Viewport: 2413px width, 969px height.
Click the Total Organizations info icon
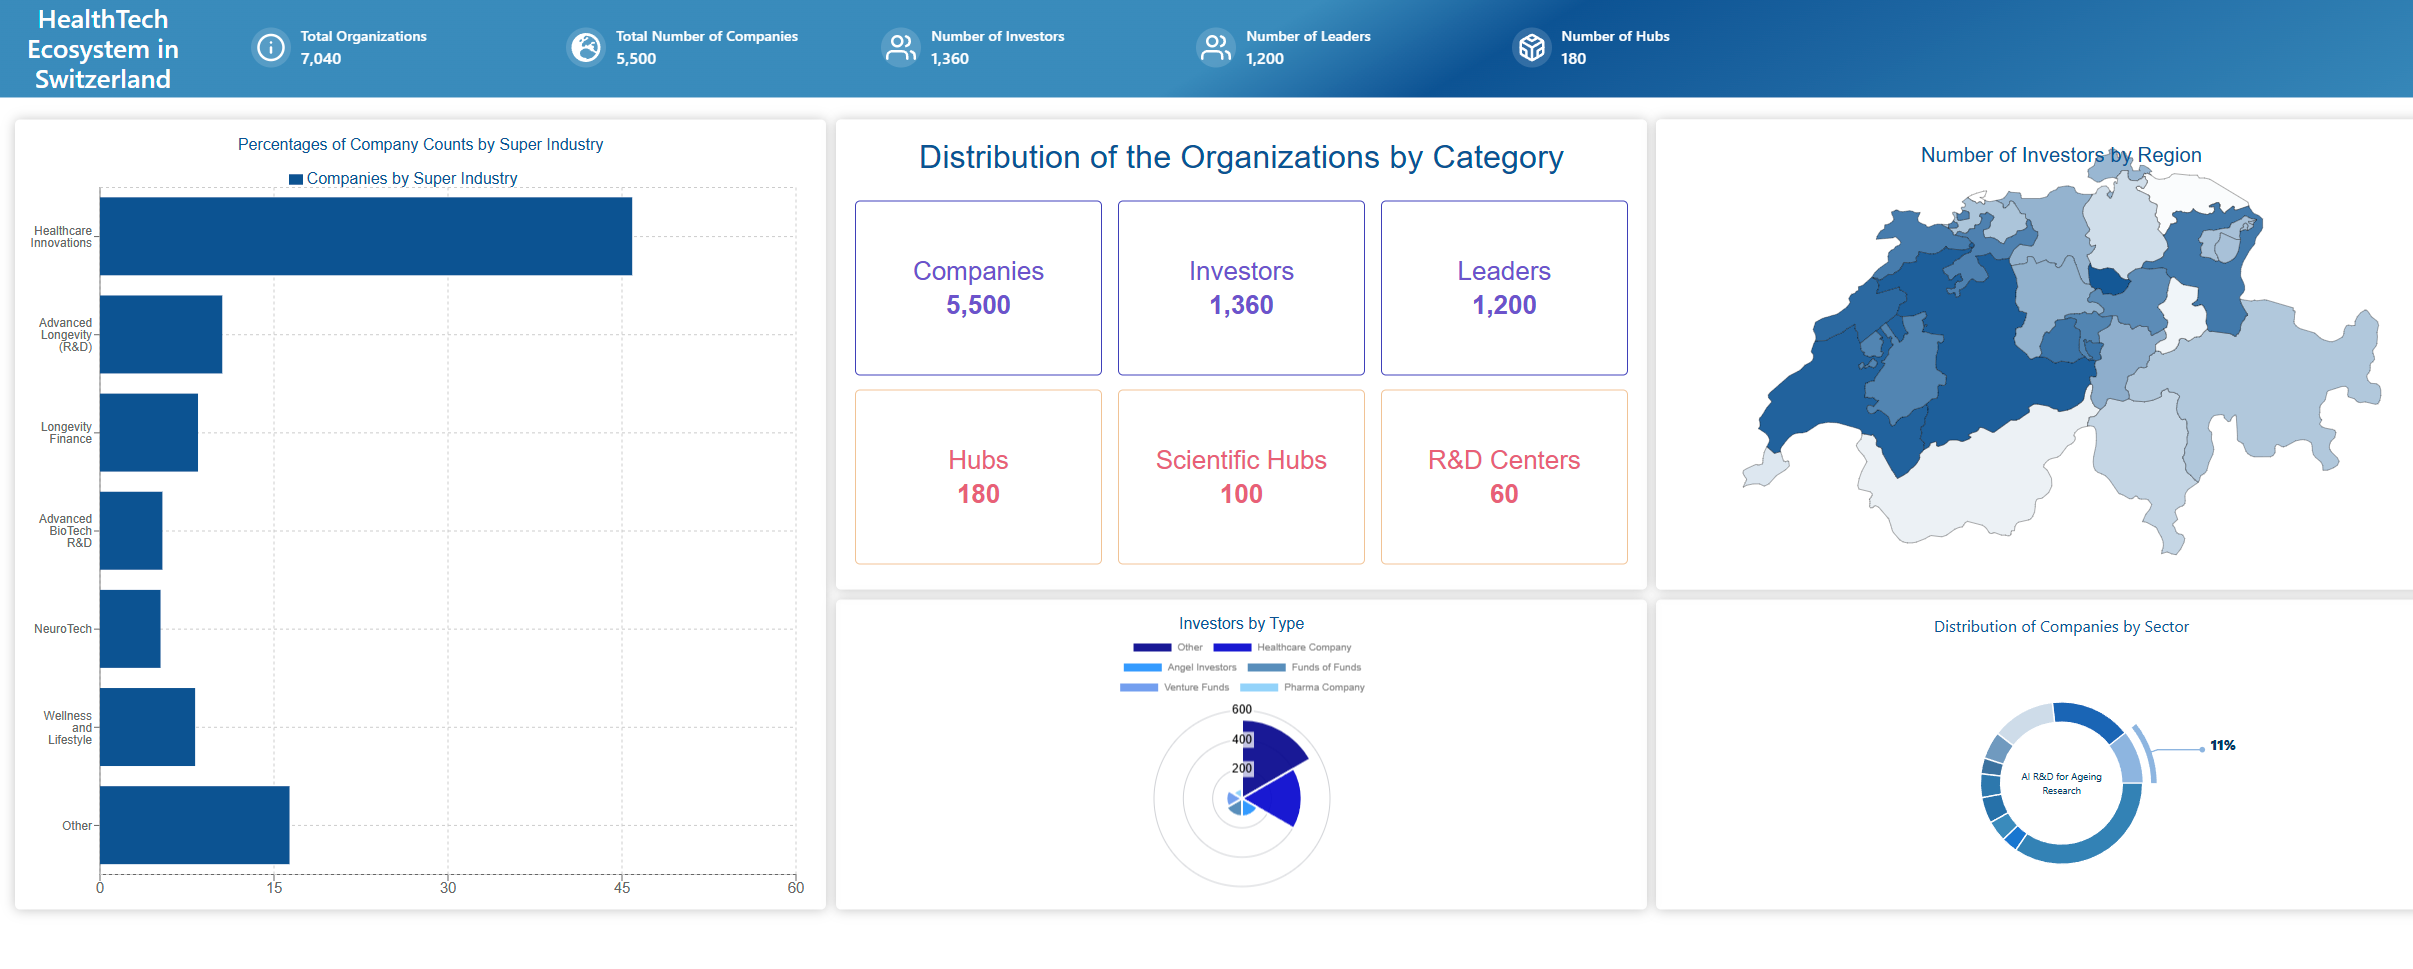(270, 47)
